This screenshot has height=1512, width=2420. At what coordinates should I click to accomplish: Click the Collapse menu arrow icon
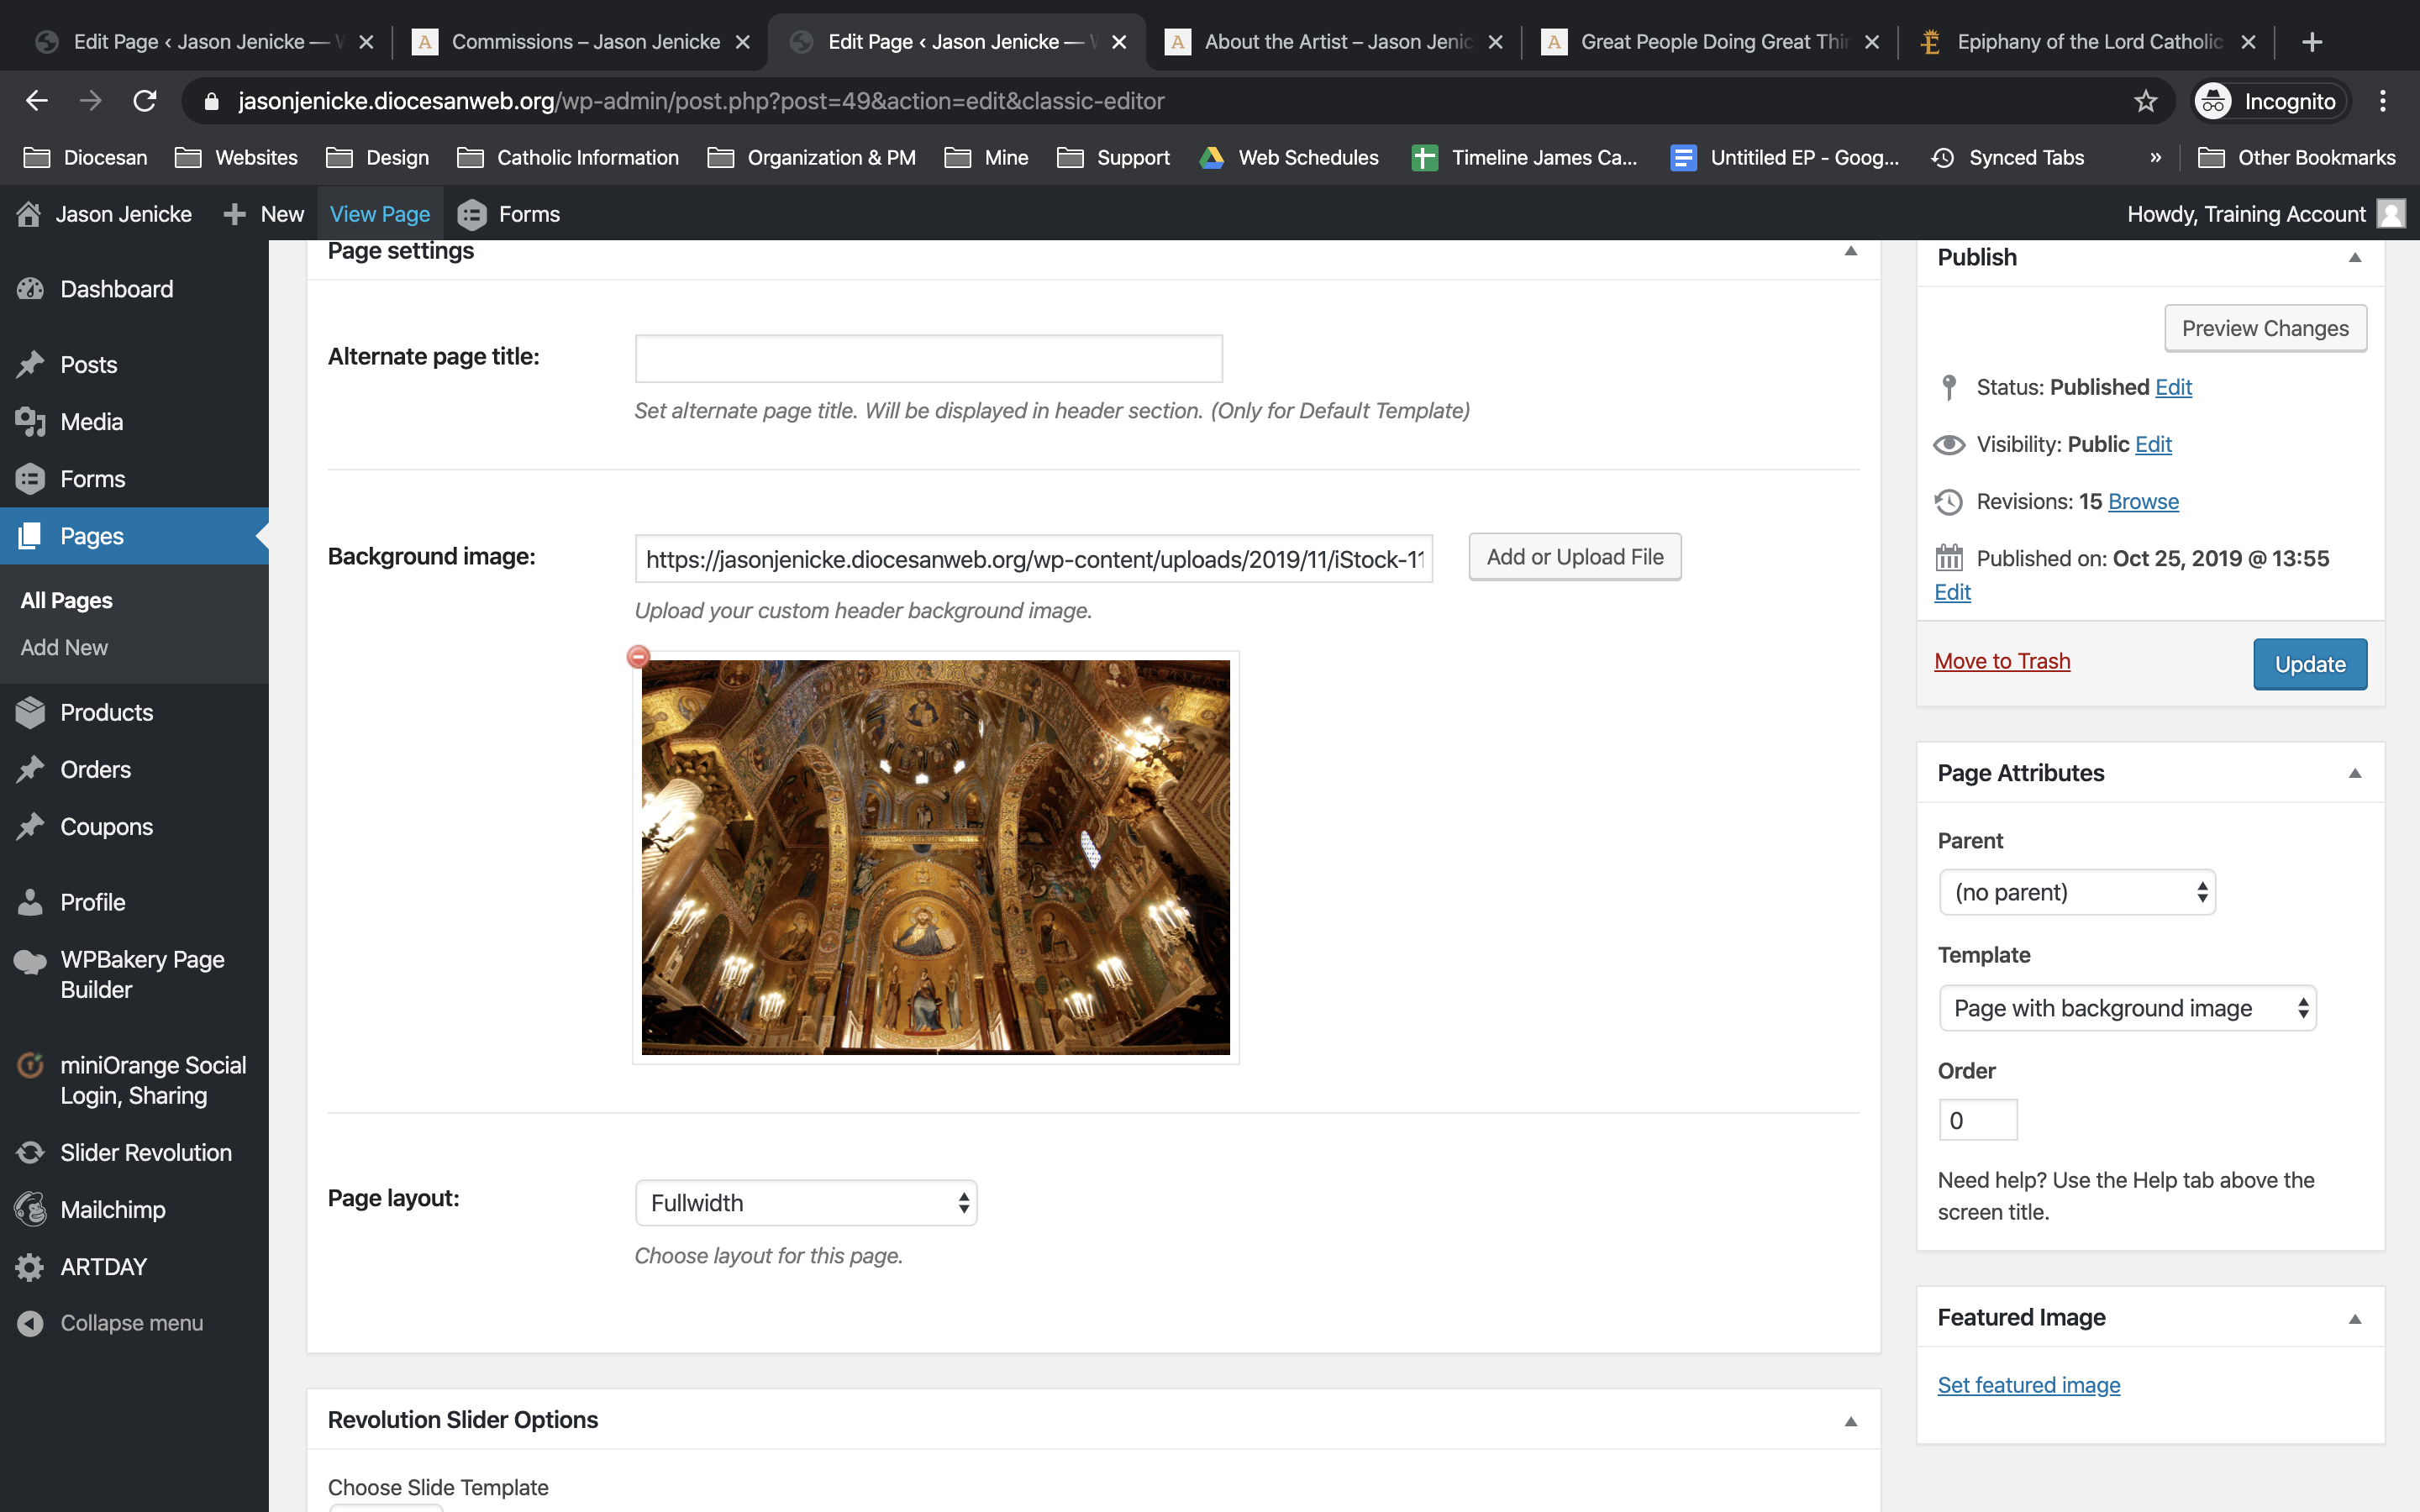[30, 1323]
